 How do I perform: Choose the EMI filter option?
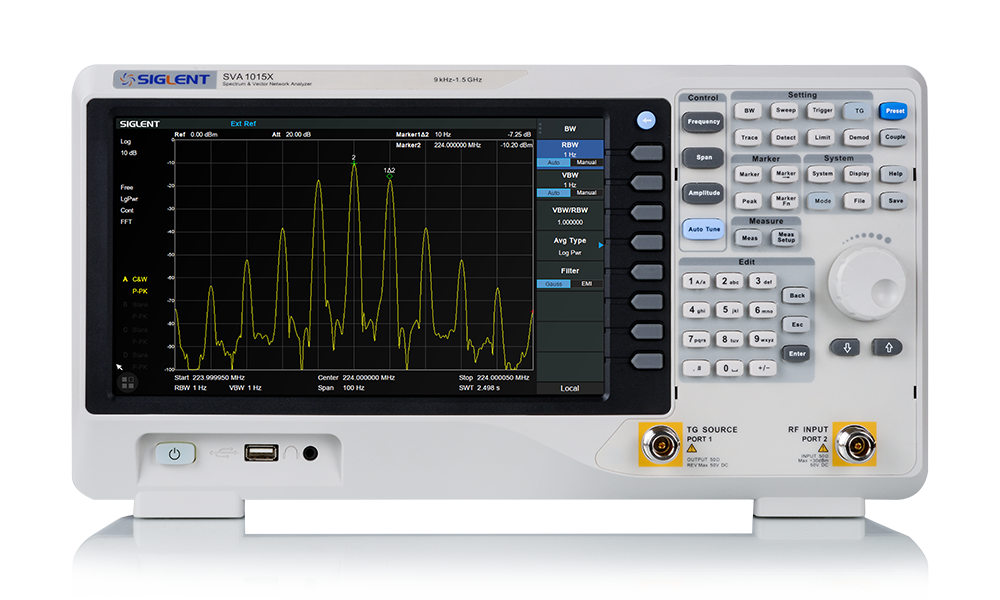tap(586, 284)
